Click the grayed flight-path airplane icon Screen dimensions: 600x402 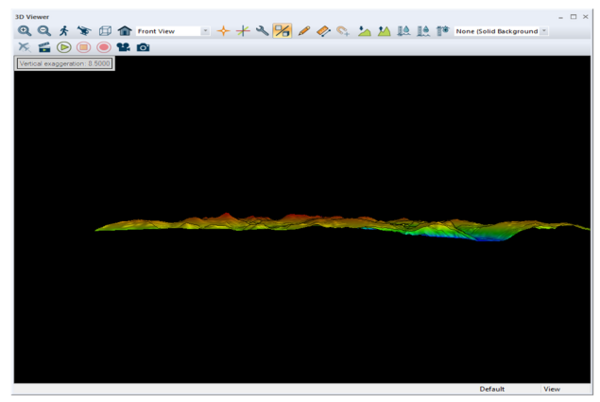coord(24,47)
